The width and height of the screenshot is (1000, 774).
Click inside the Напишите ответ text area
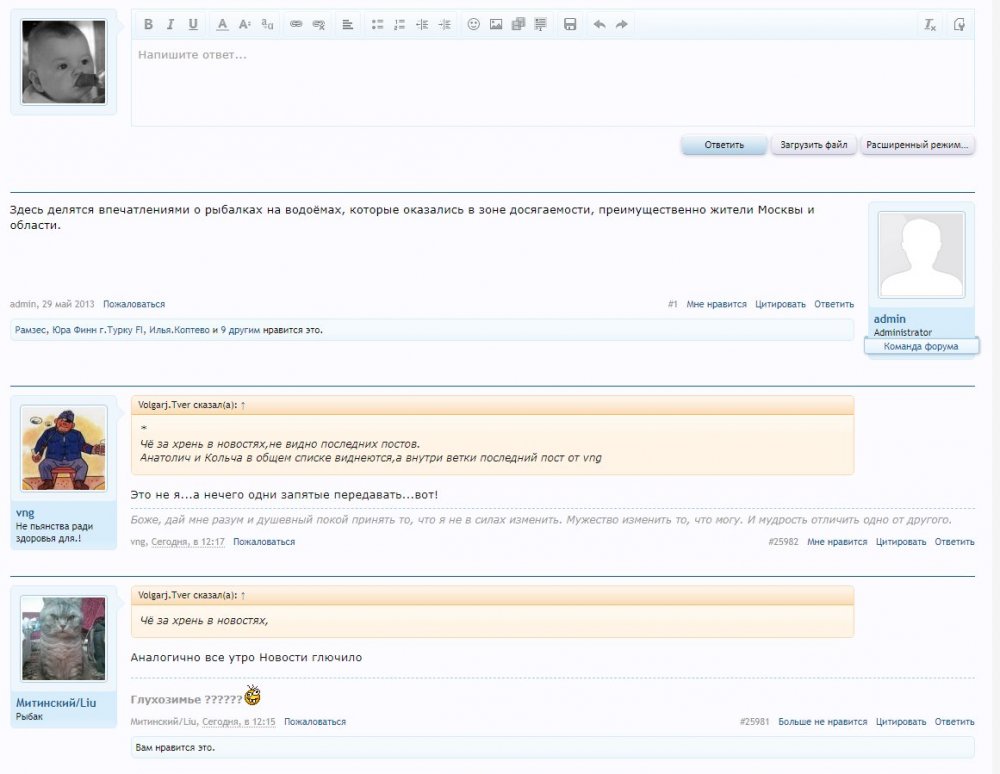point(552,85)
